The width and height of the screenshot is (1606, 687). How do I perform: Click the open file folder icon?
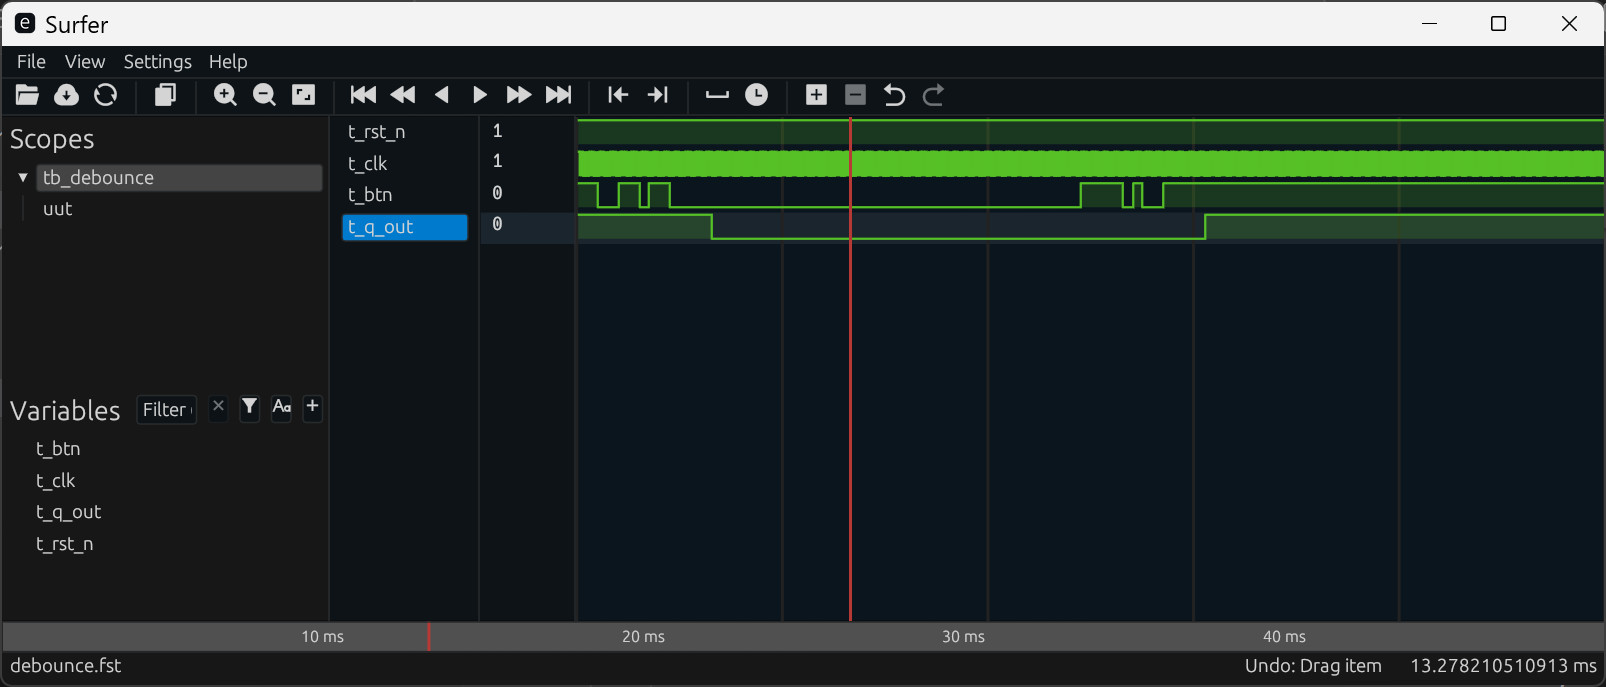coord(27,95)
